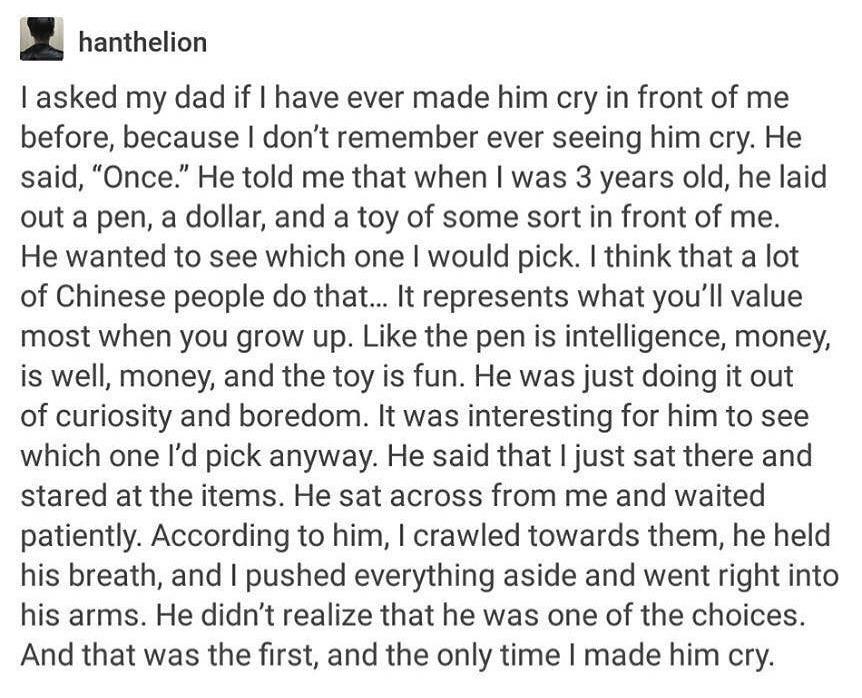Click the word "Chinese" in the post

click(x=105, y=296)
